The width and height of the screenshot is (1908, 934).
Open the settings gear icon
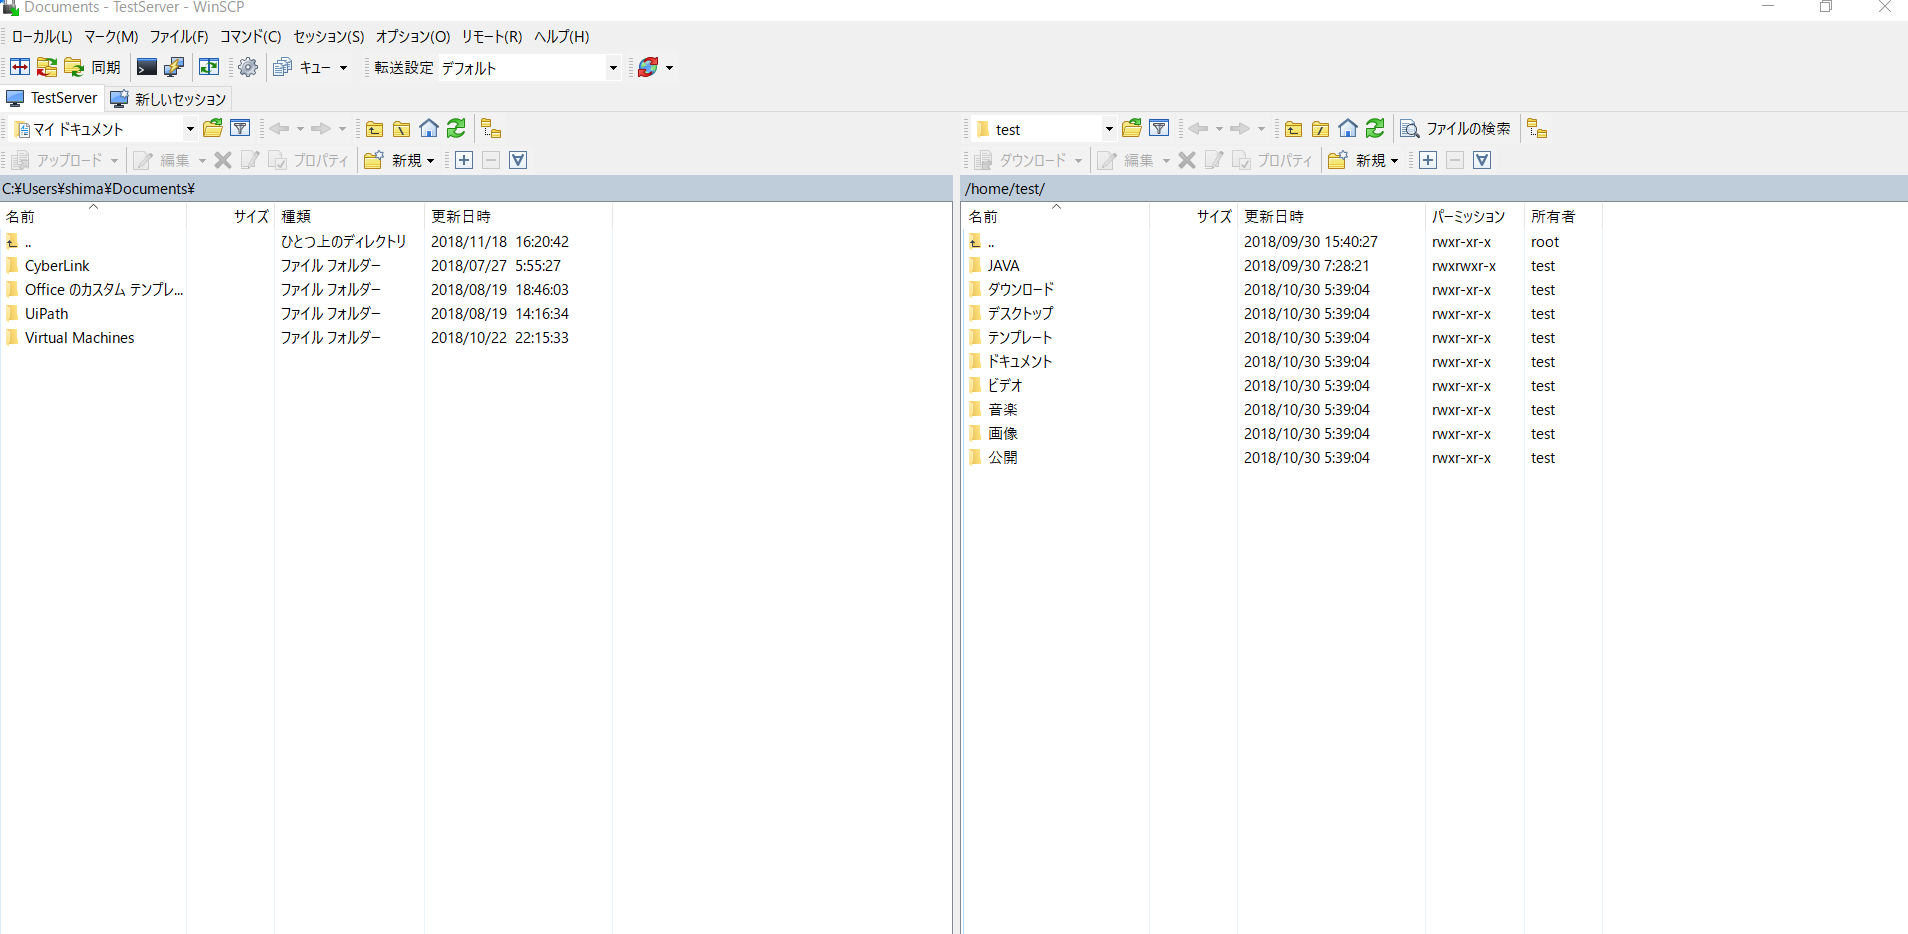(247, 67)
